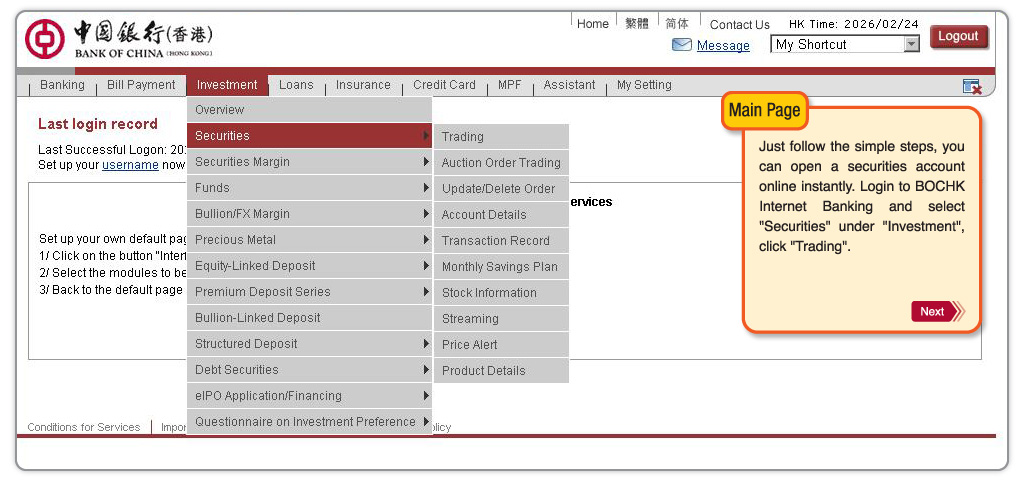Open the MPF tab
This screenshot has width=1024, height=482.
click(x=509, y=85)
